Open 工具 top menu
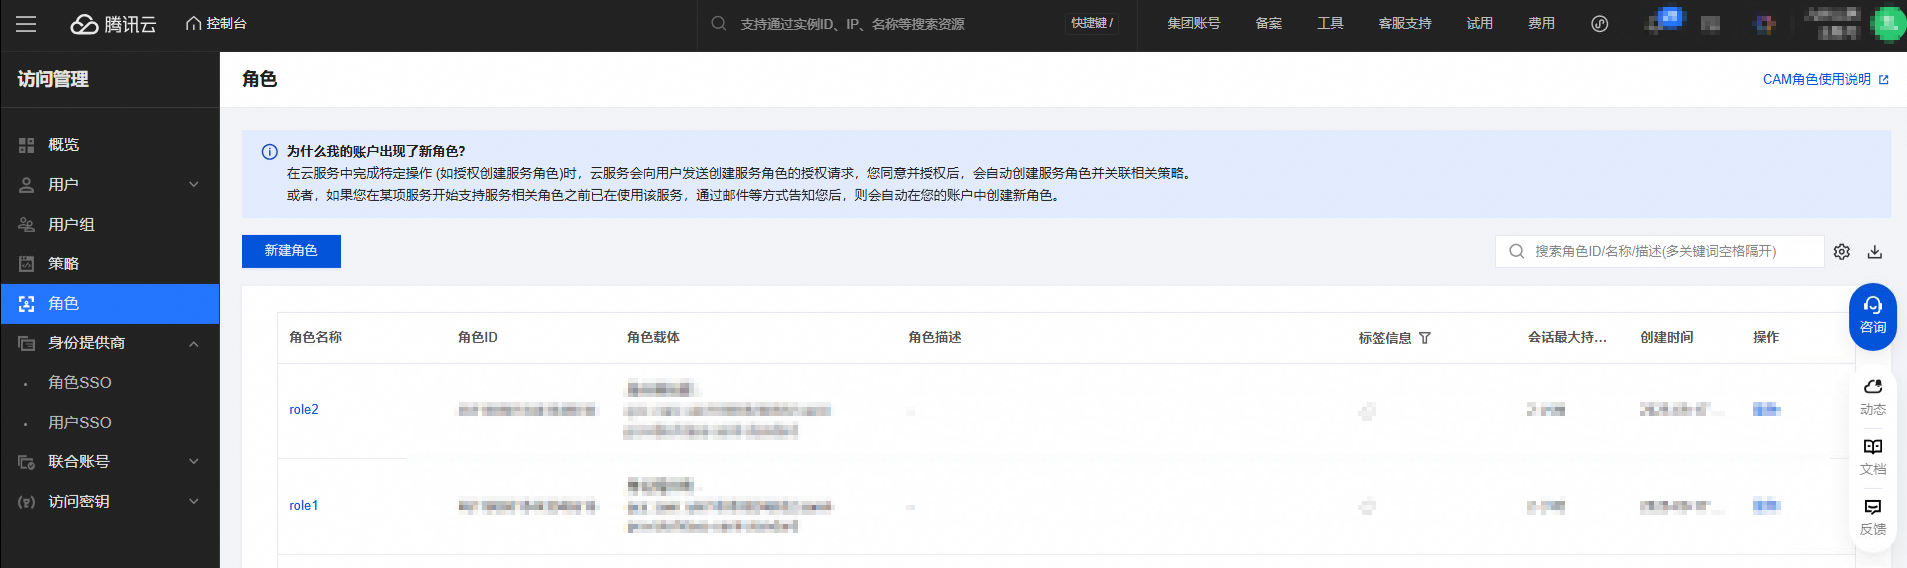 (1330, 23)
